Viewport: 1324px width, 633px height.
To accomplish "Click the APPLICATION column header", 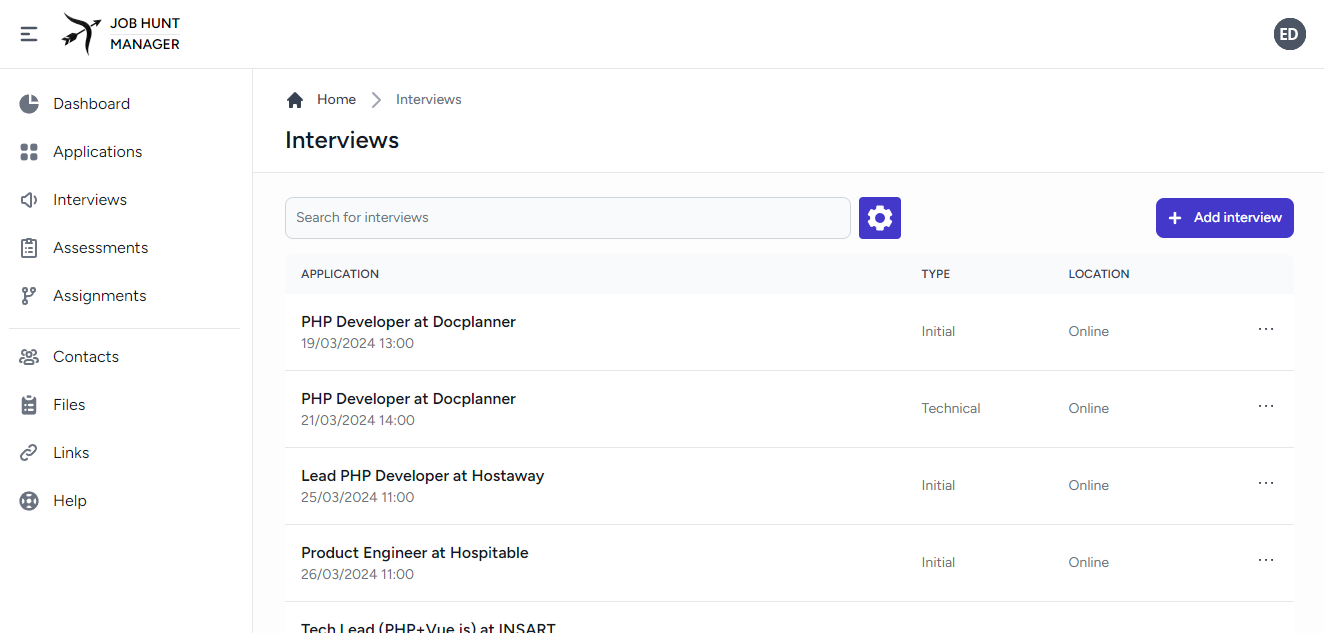I will [340, 274].
